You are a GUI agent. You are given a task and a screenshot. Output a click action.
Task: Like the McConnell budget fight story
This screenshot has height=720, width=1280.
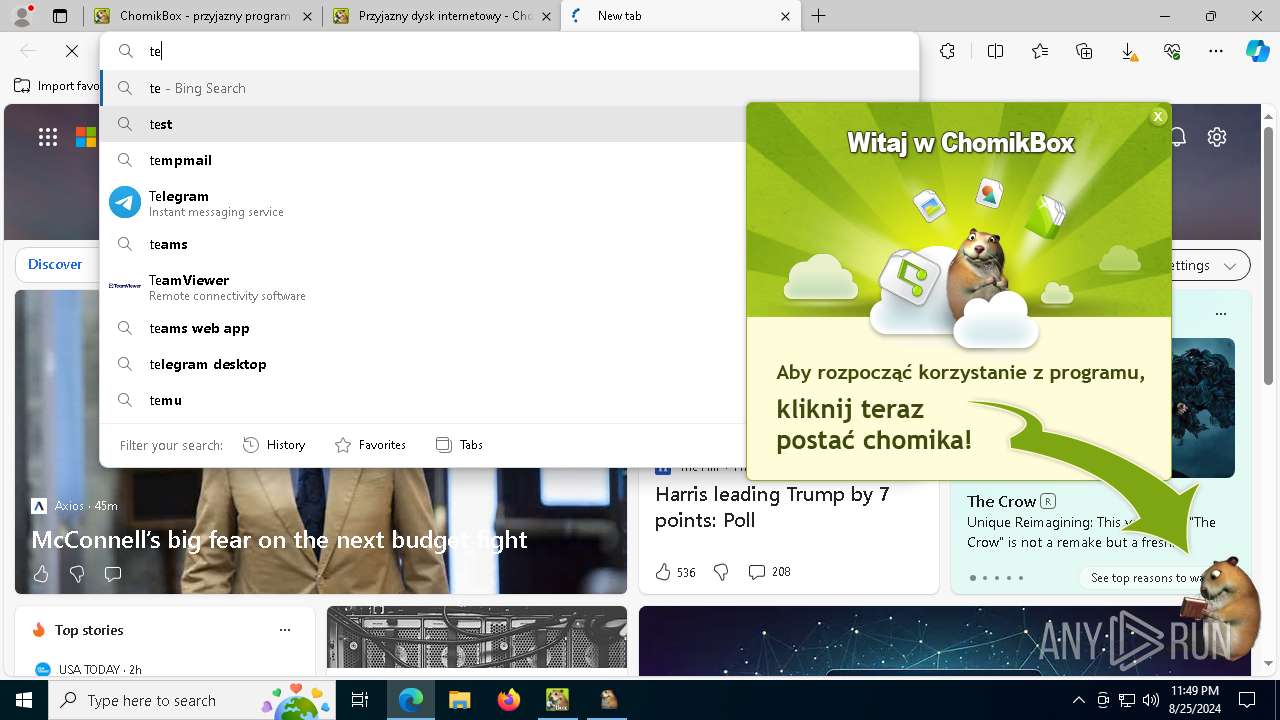click(41, 573)
